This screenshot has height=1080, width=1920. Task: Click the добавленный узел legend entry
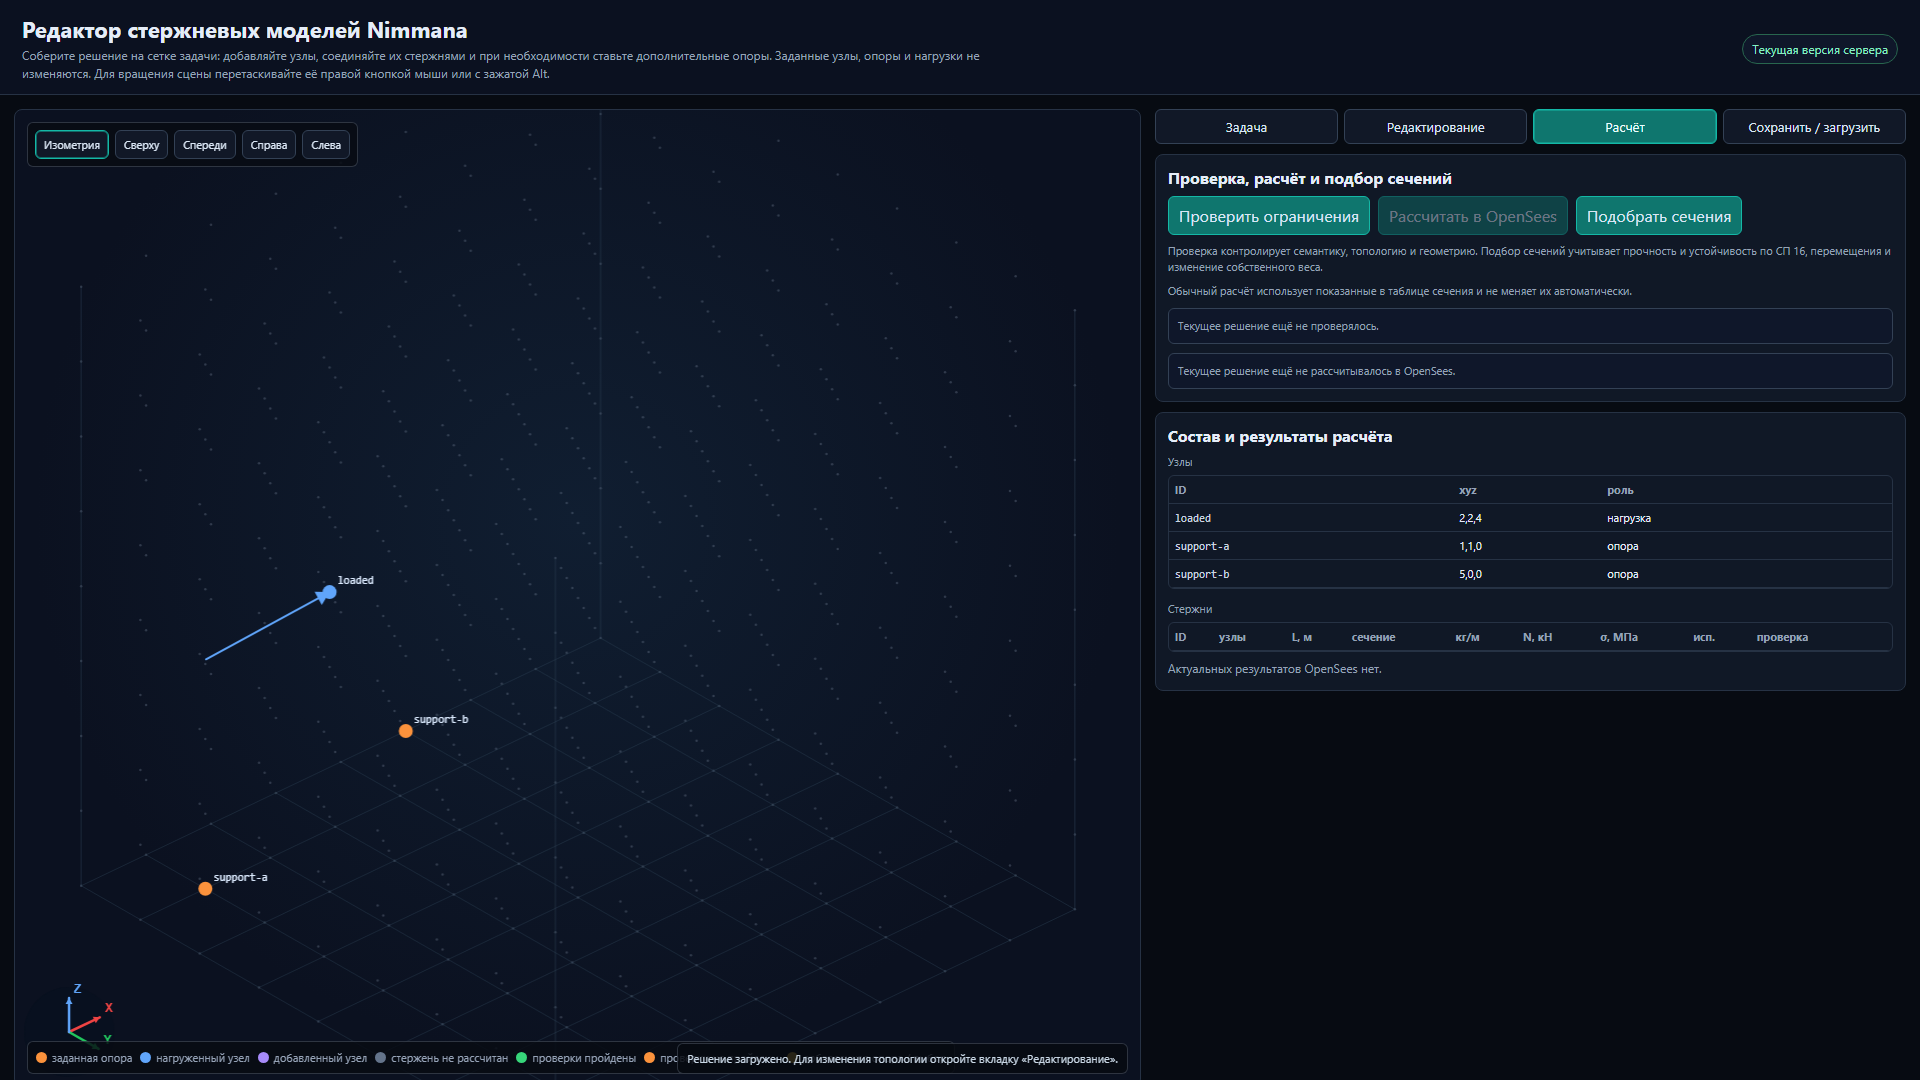[312, 1058]
